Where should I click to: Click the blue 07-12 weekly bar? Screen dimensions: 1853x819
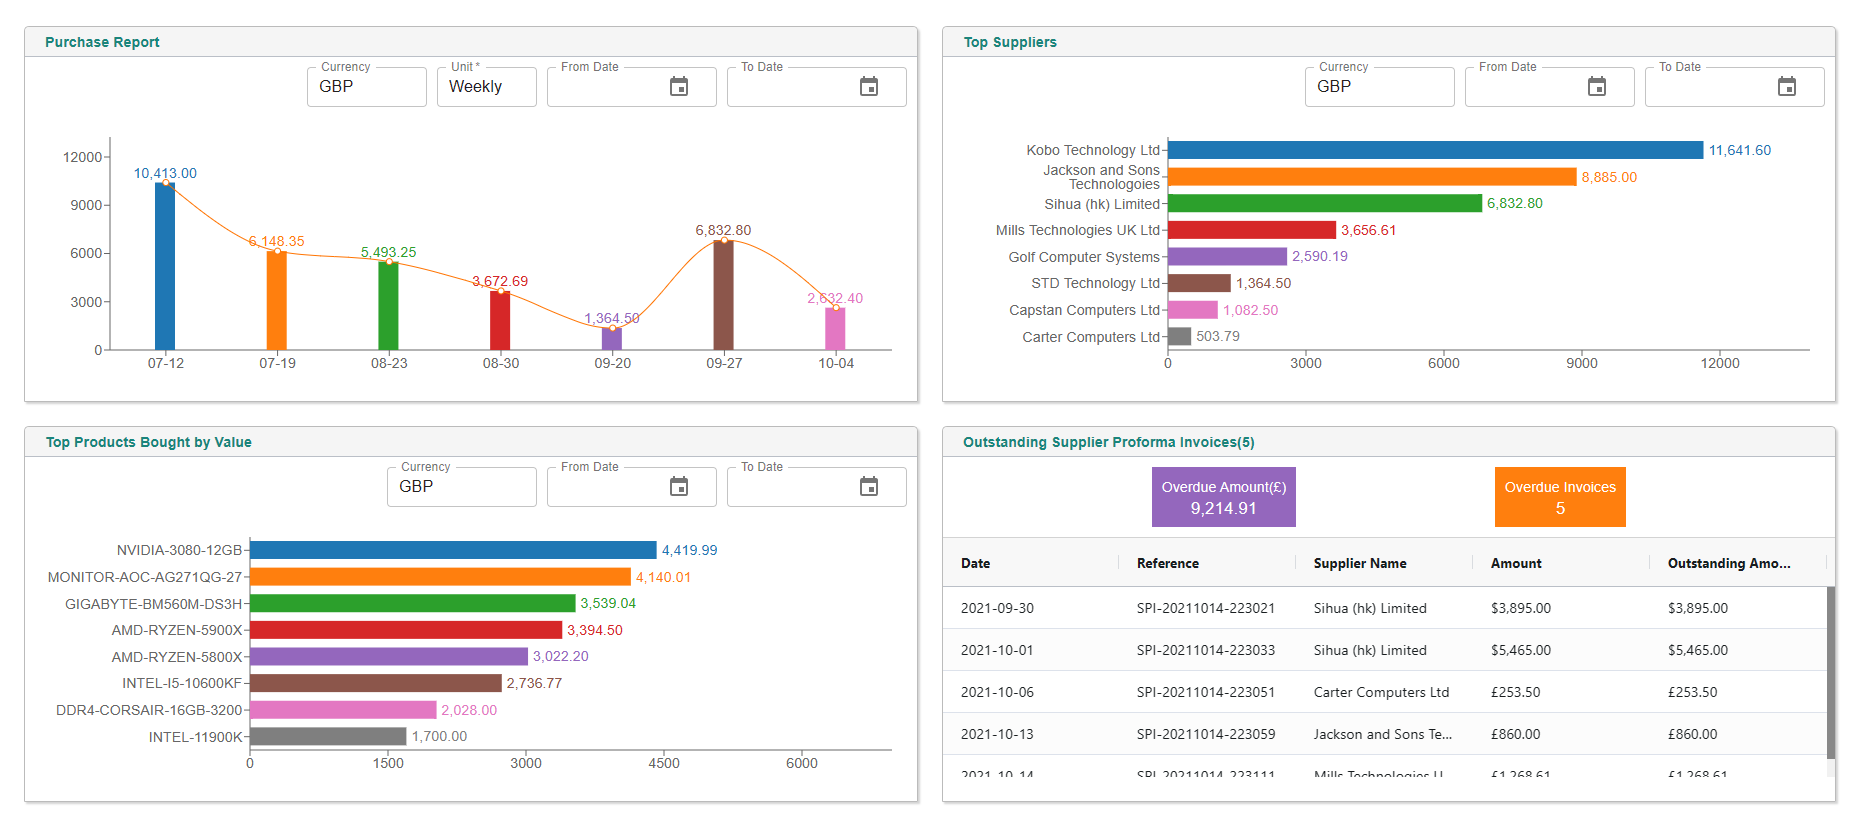(x=165, y=267)
